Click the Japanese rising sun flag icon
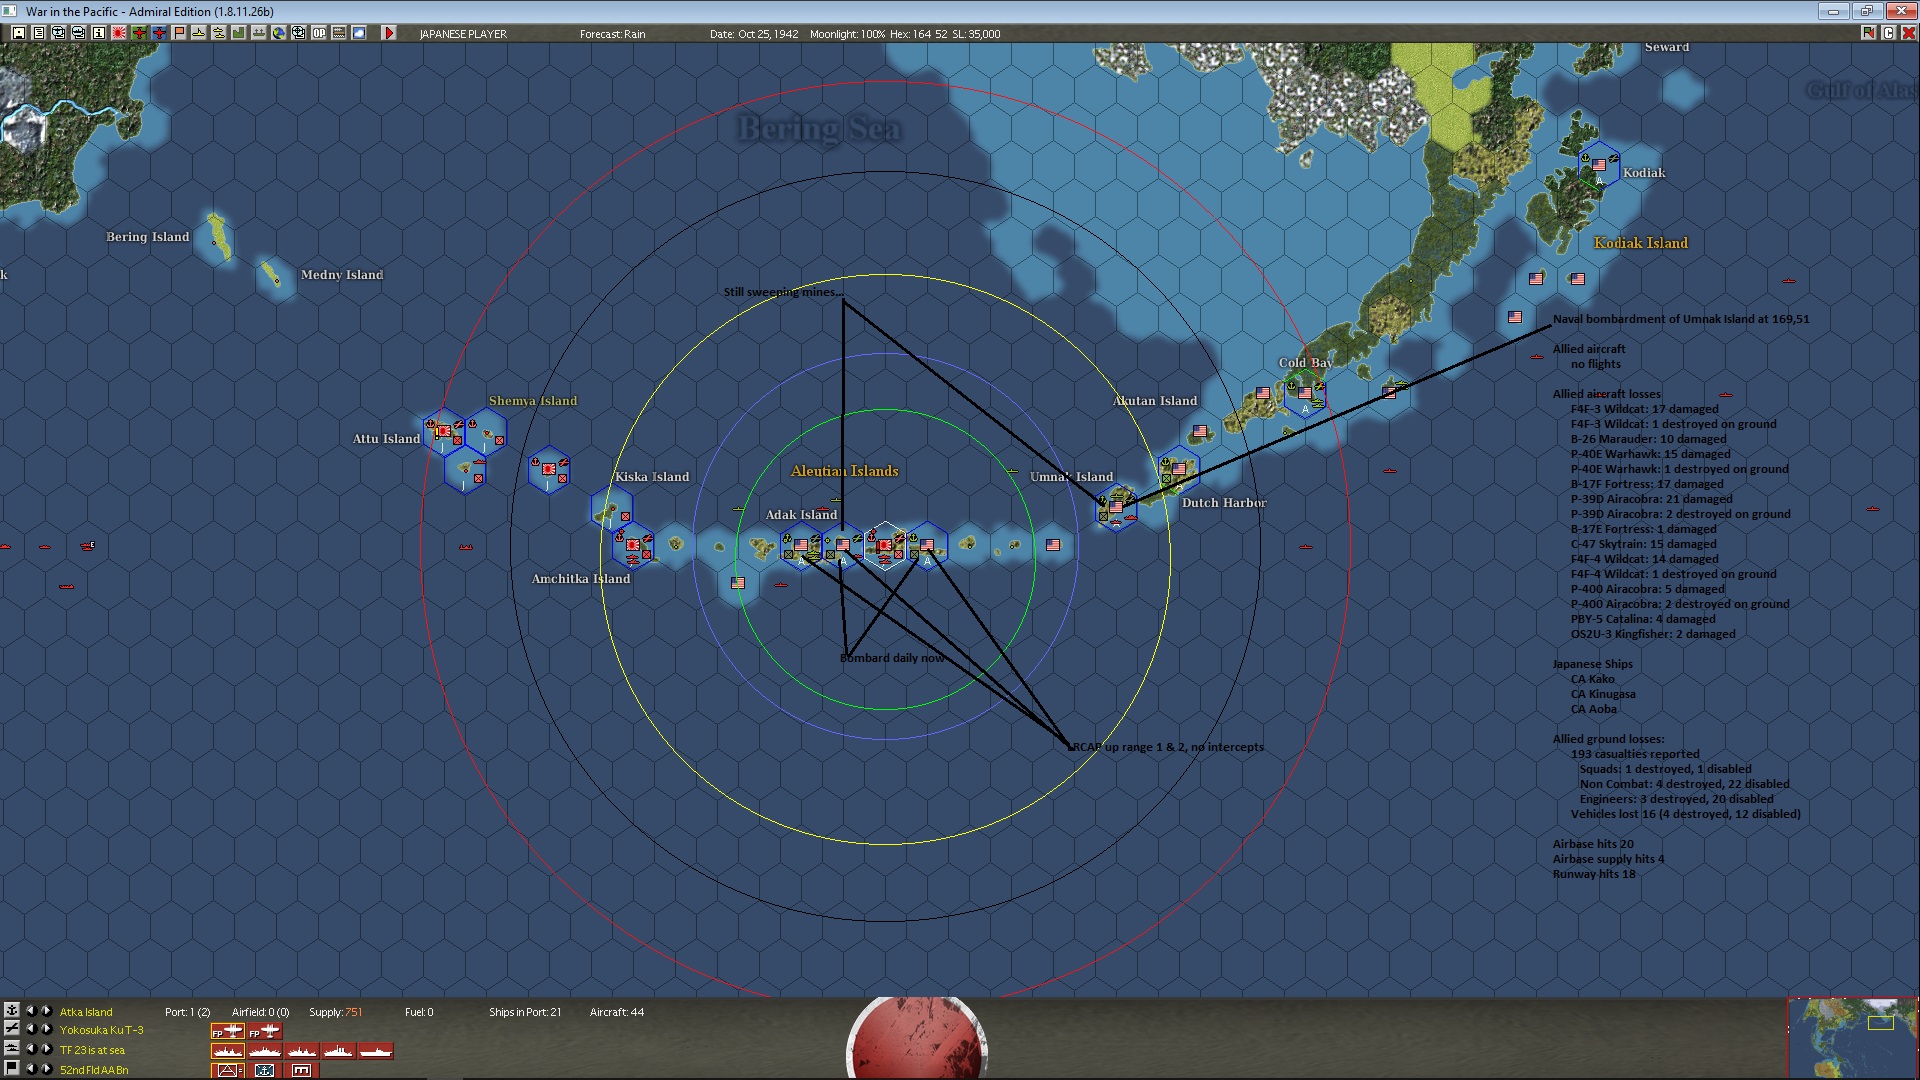 click(119, 33)
